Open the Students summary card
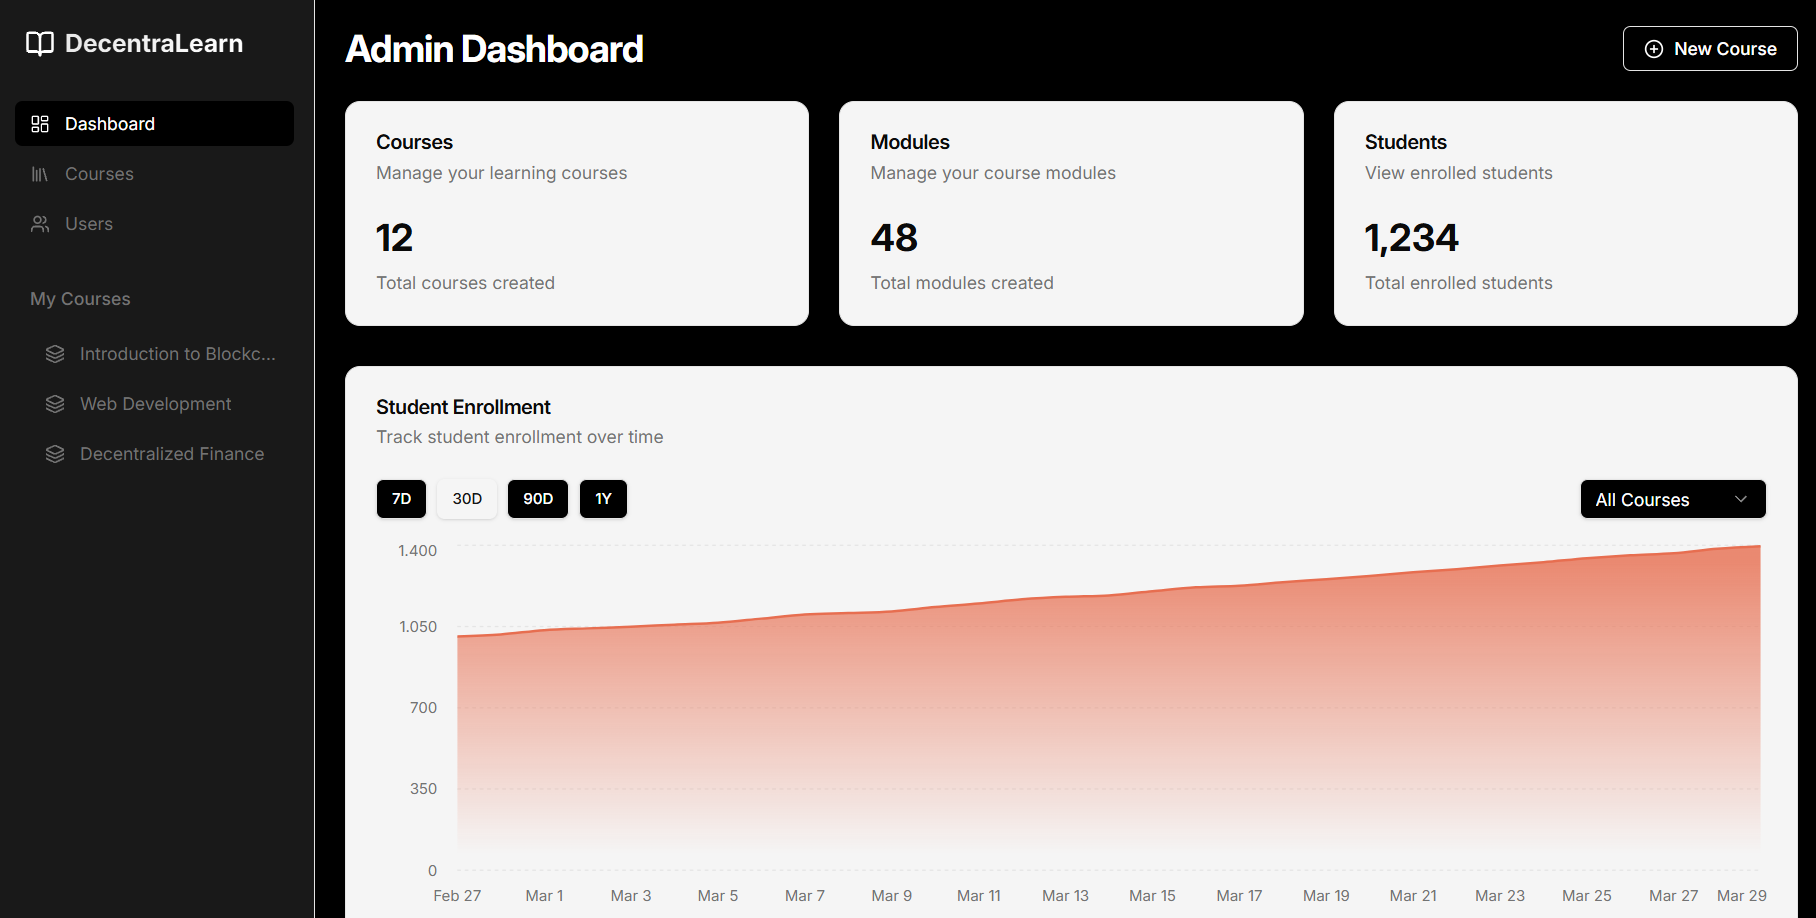This screenshot has width=1816, height=918. (x=1566, y=213)
